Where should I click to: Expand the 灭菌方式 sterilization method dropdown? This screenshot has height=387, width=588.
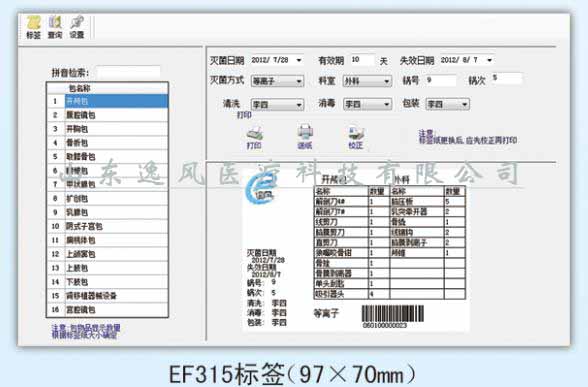pyautogui.click(x=299, y=81)
